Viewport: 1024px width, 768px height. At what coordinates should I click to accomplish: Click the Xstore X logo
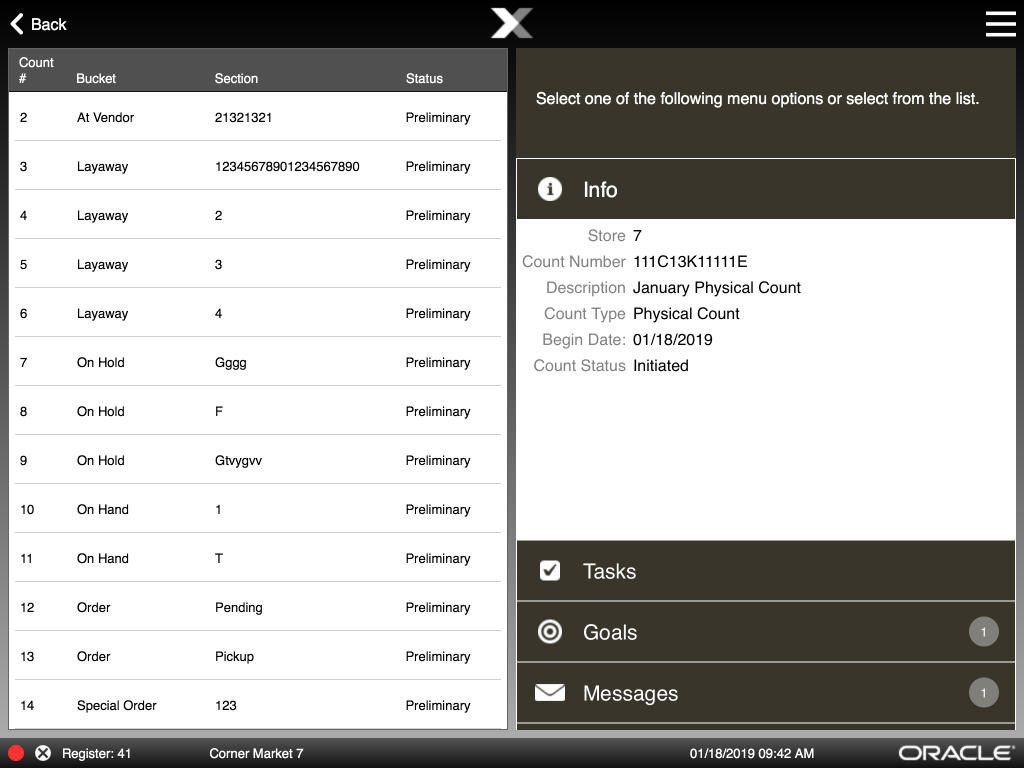click(x=511, y=24)
